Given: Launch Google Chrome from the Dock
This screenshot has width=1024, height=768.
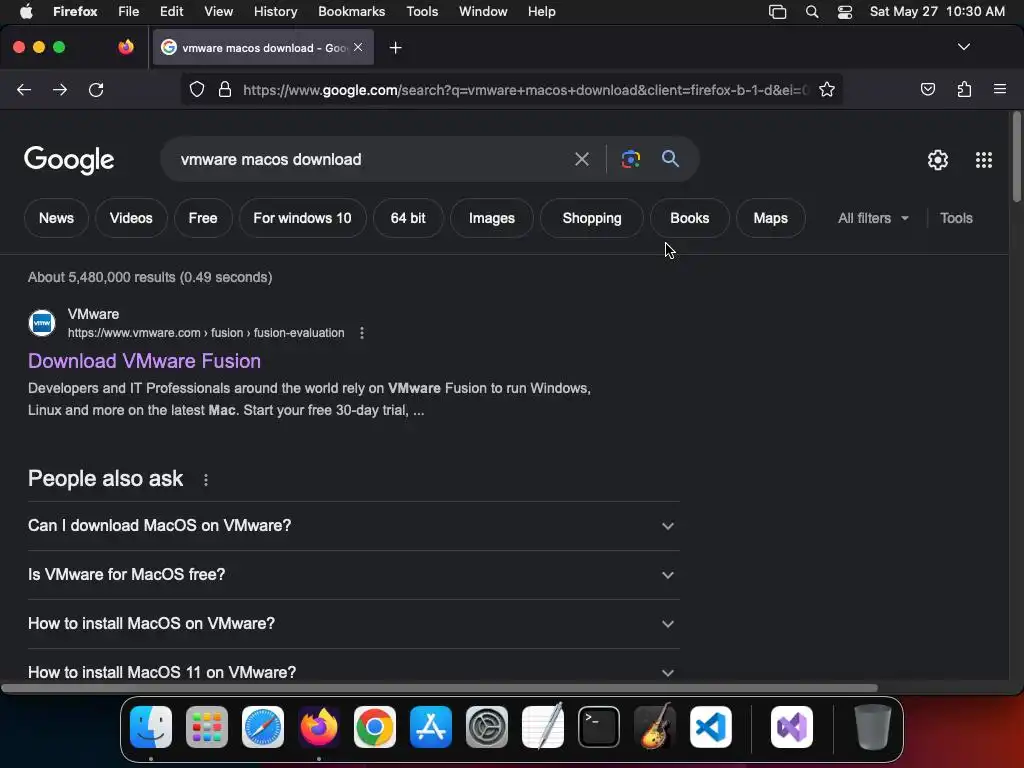Looking at the screenshot, I should click(x=375, y=727).
